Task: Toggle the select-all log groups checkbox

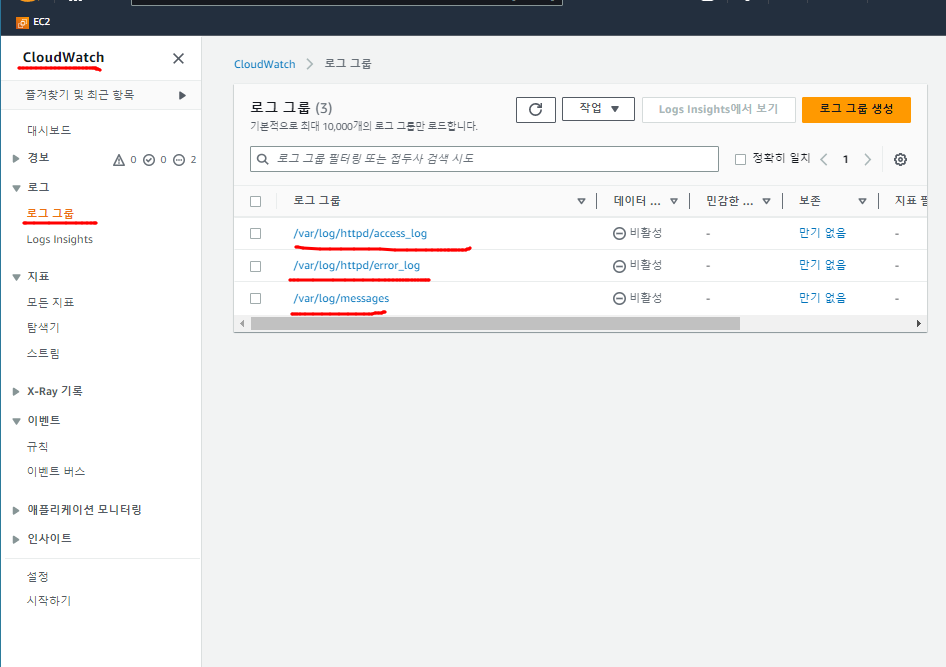Action: click(256, 201)
